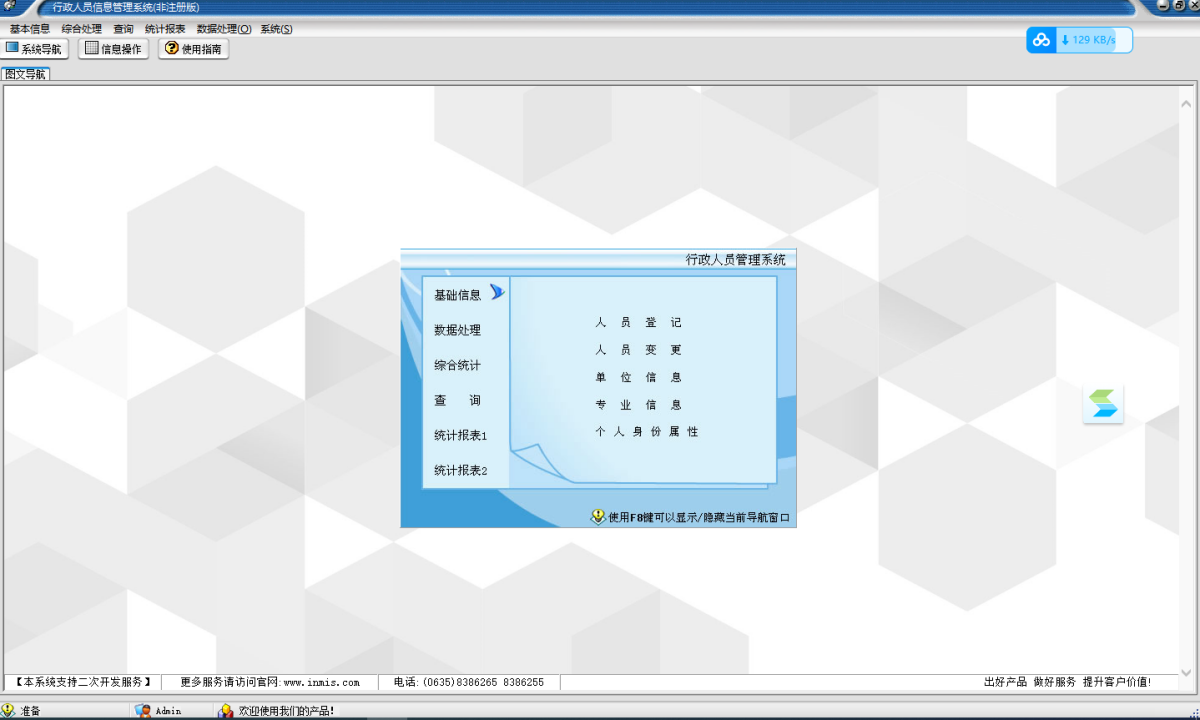1200x720 pixels.
Task: Click the cloud download speed icon
Action: [x=1042, y=40]
